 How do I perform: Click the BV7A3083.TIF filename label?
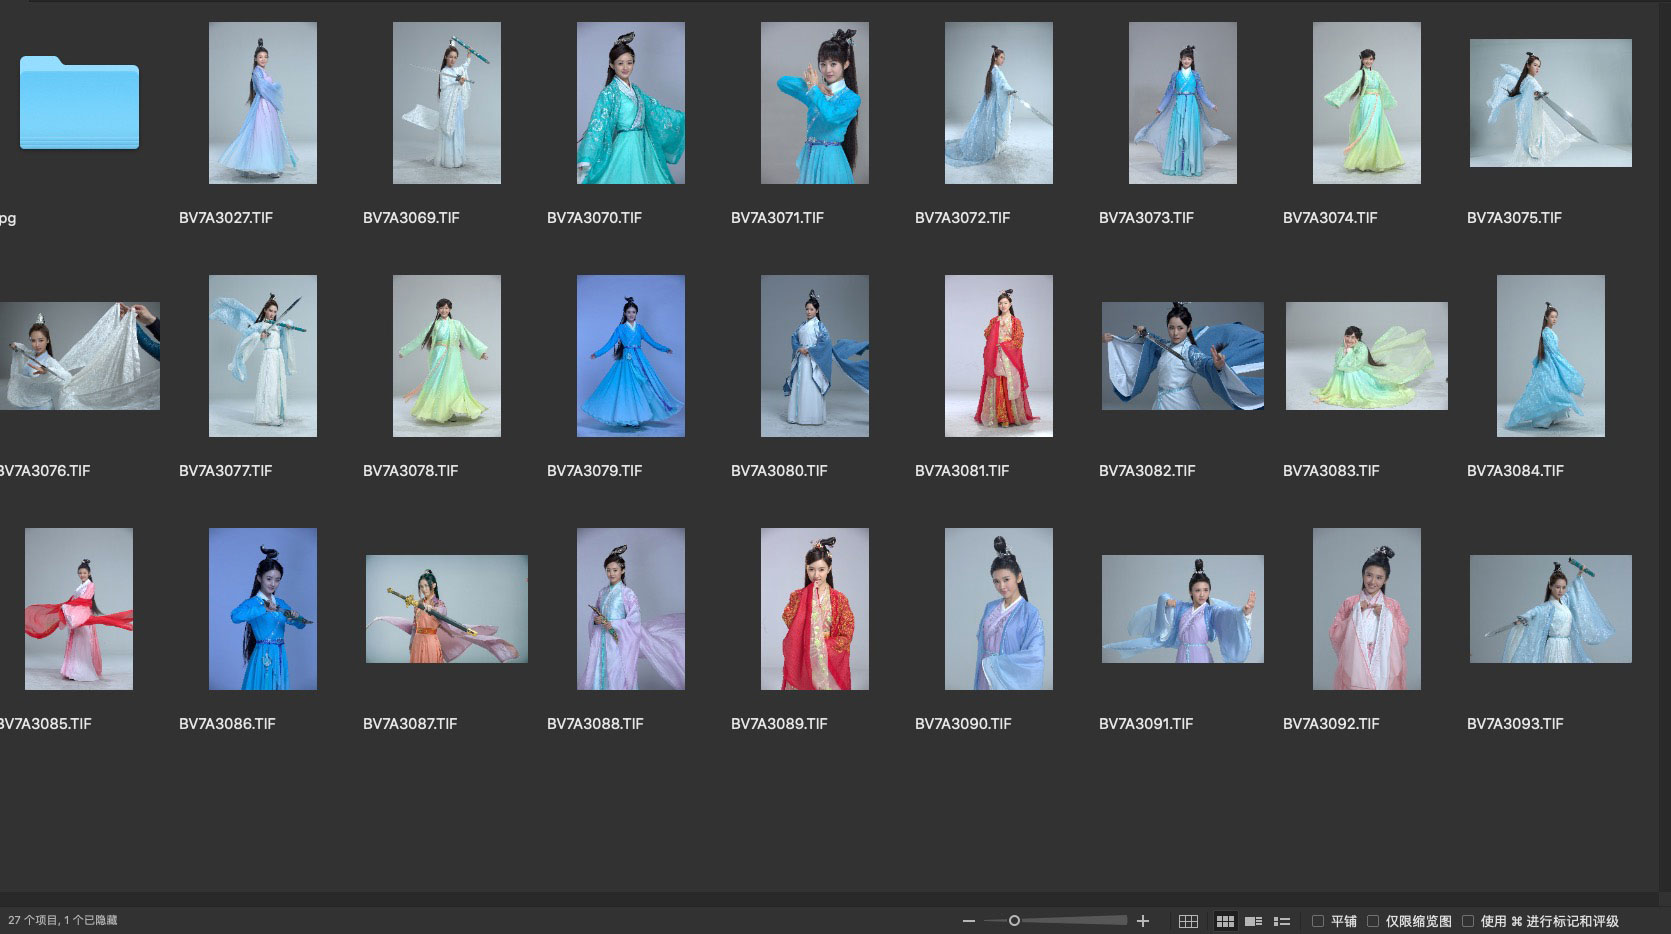pyautogui.click(x=1330, y=471)
